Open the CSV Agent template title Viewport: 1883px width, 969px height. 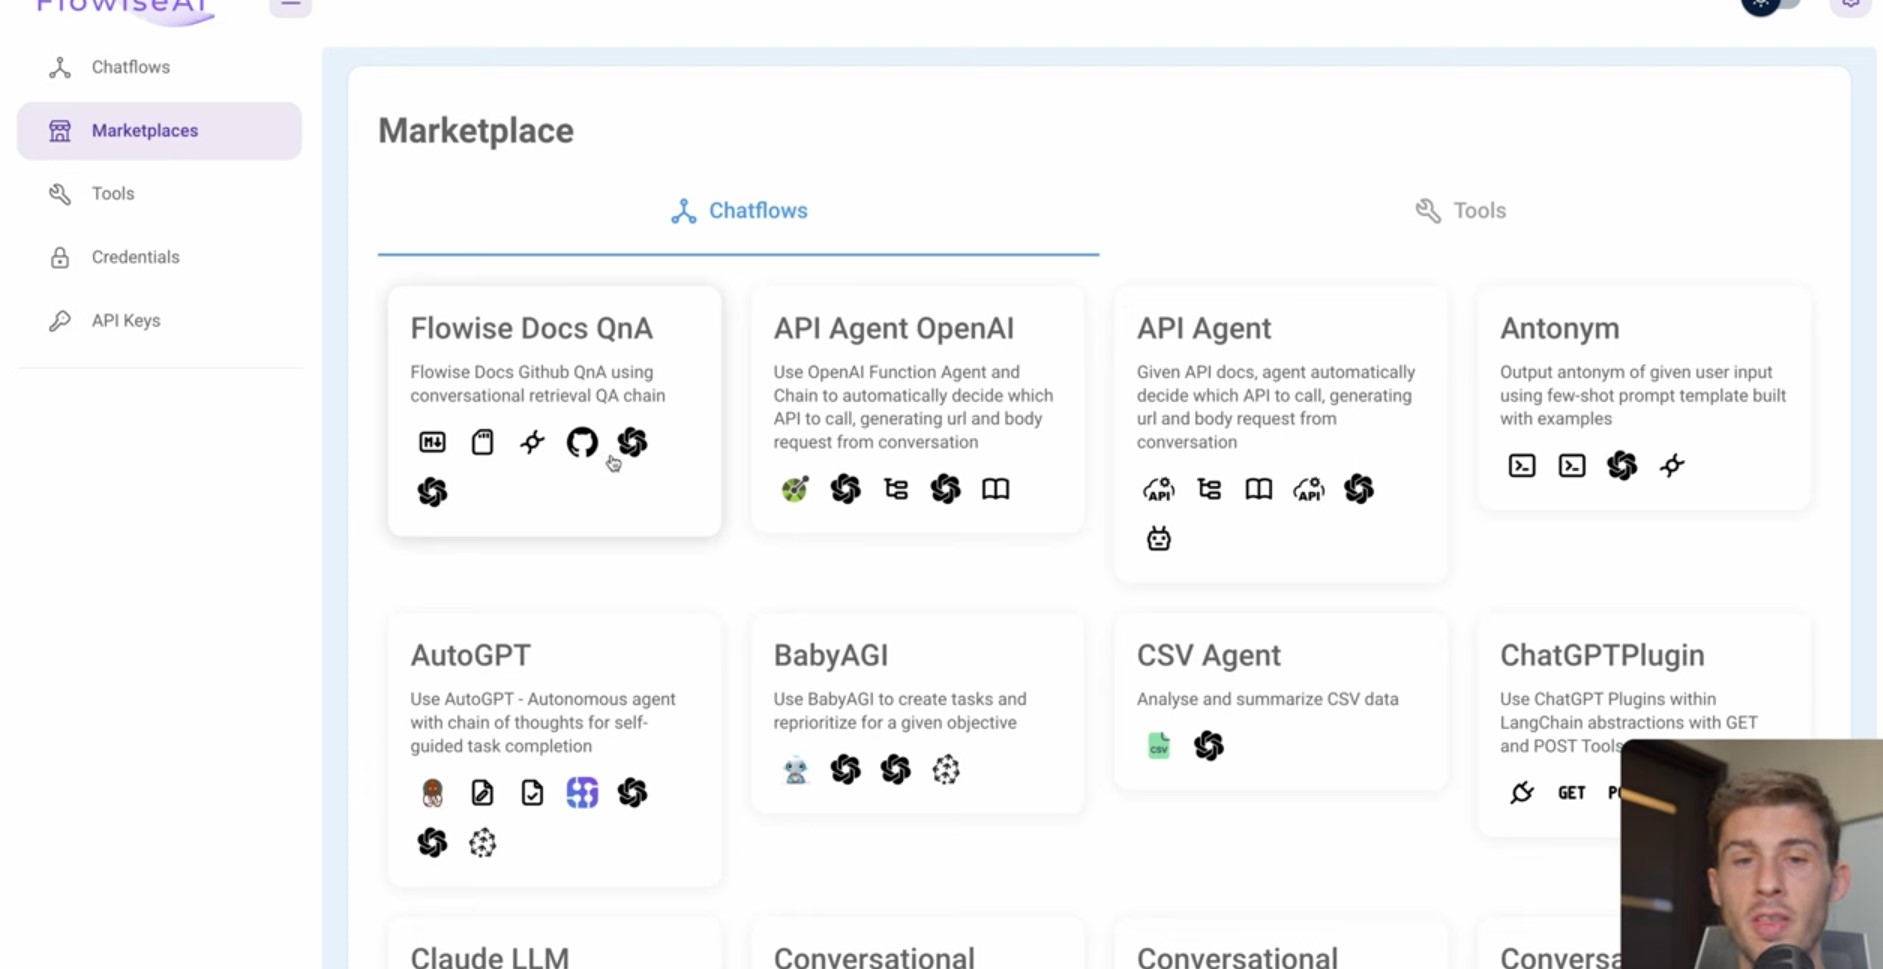point(1208,655)
